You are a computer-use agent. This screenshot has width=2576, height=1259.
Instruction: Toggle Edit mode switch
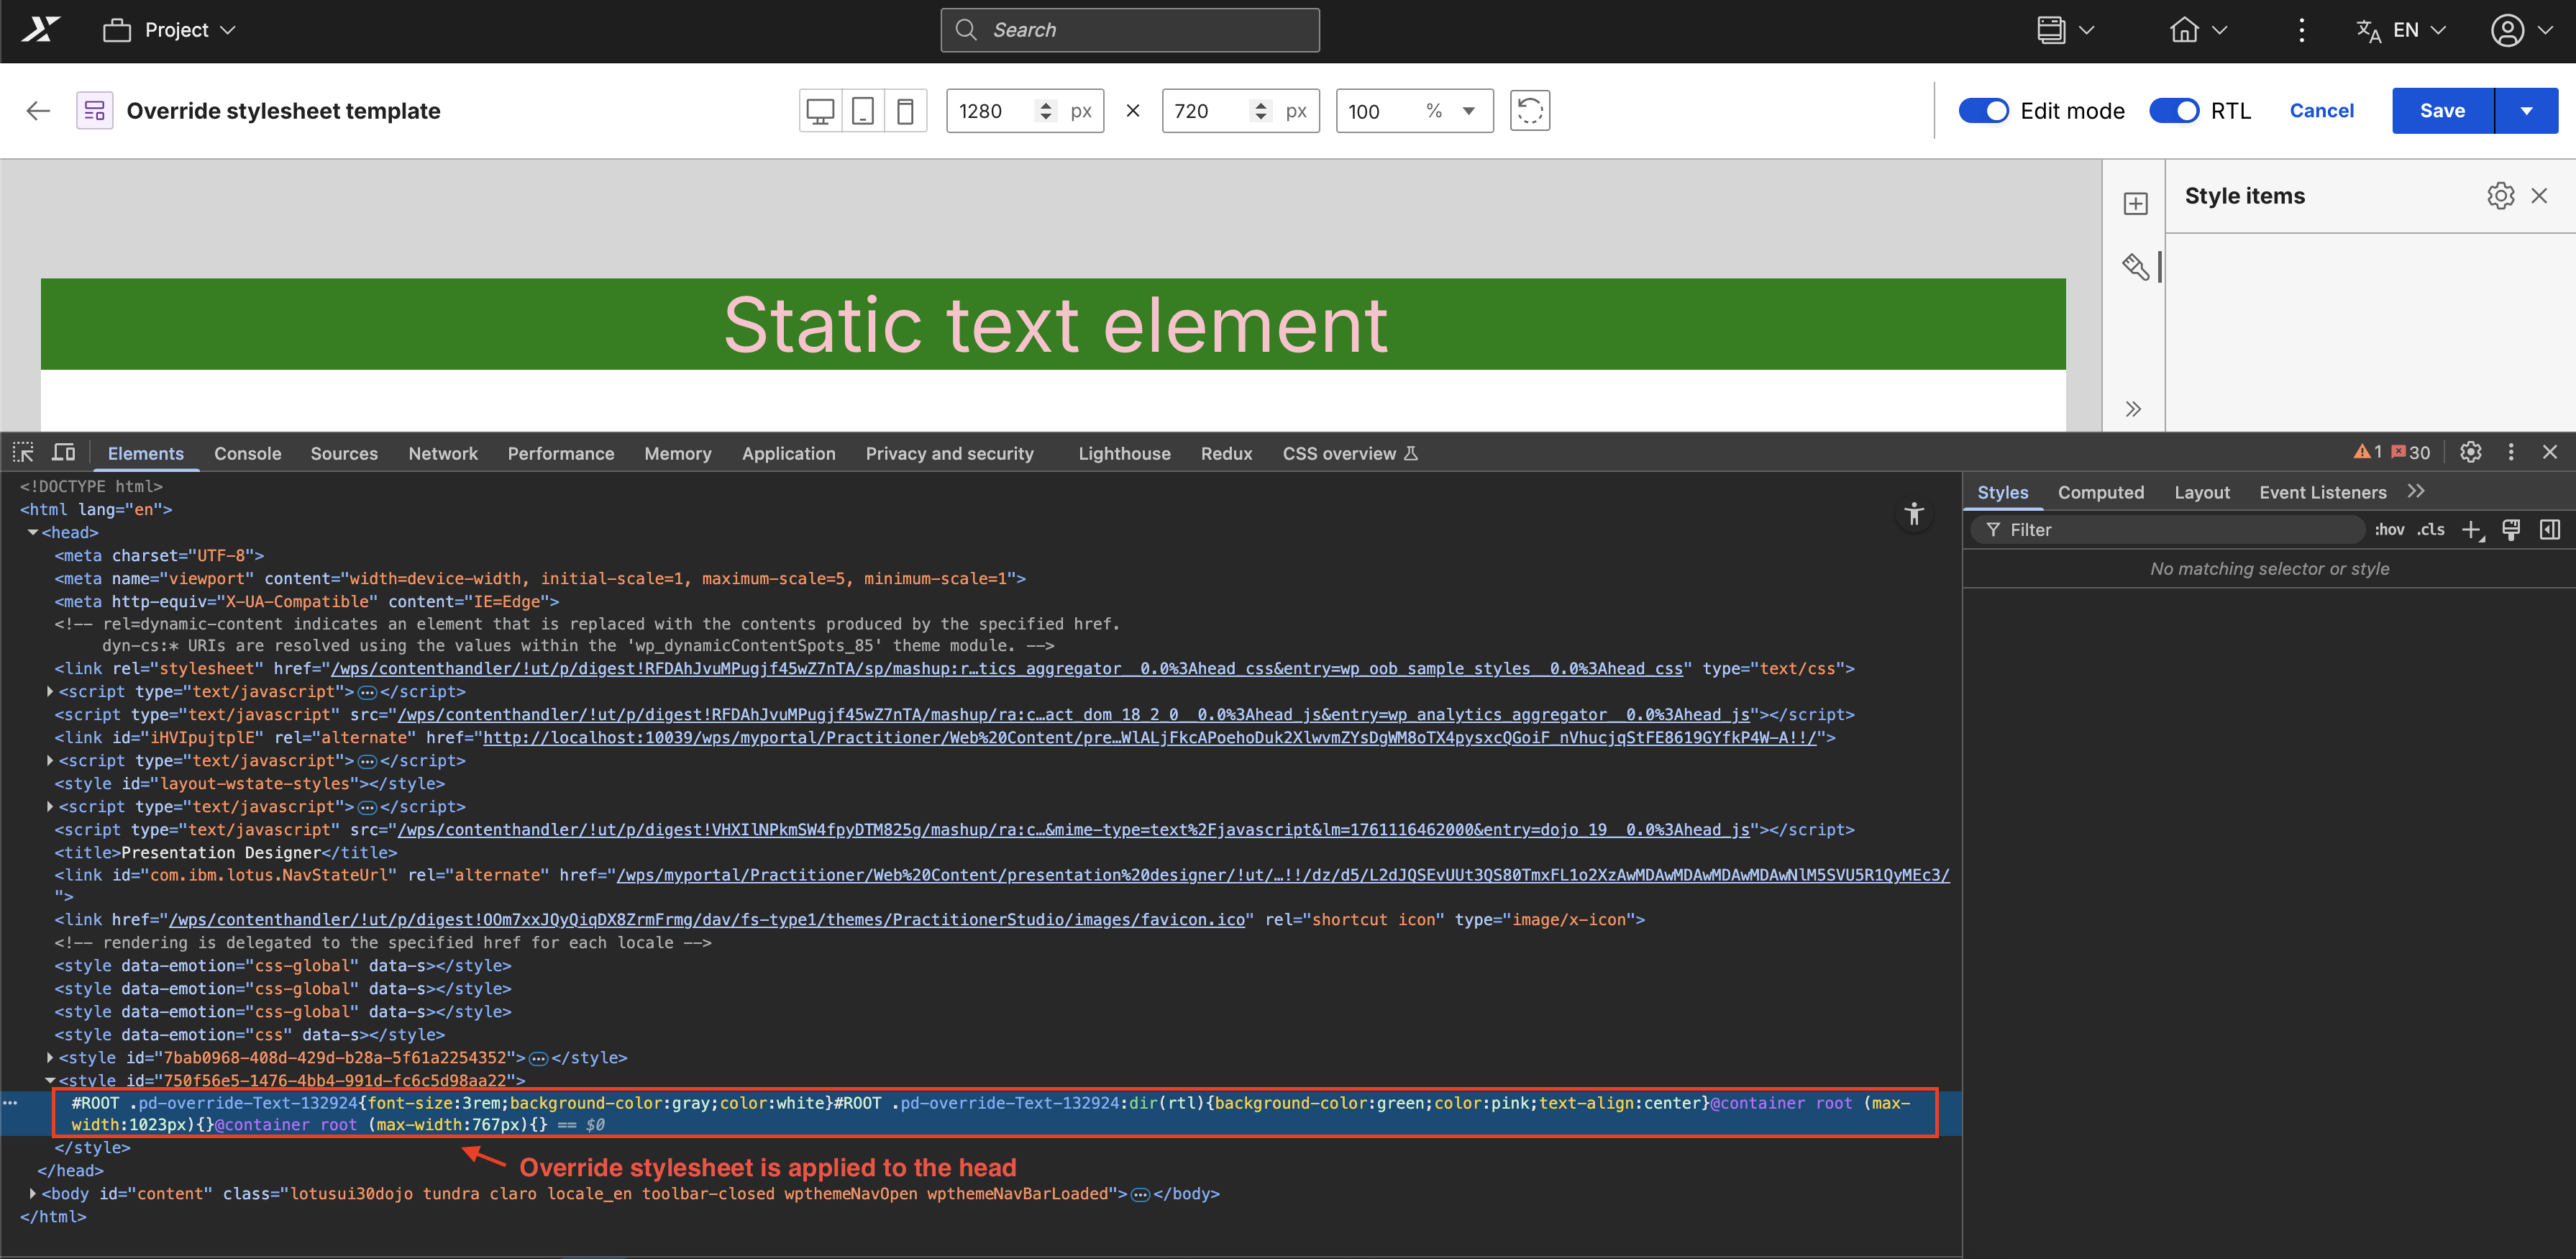coord(1983,111)
